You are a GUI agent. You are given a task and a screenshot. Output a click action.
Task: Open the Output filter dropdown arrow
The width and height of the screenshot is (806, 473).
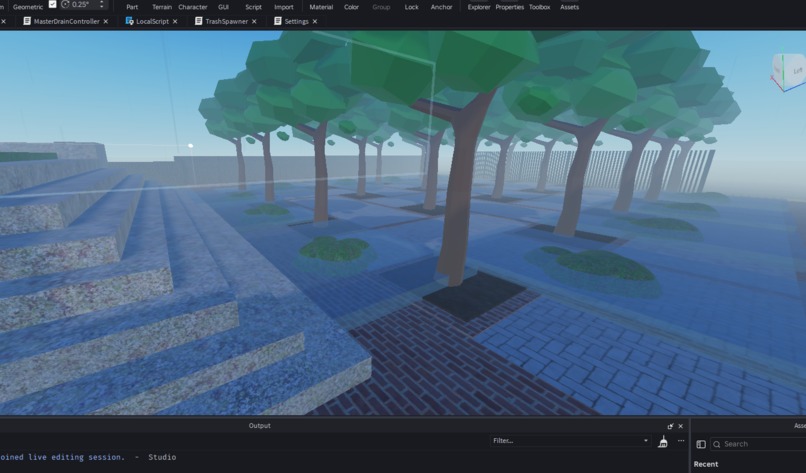646,441
